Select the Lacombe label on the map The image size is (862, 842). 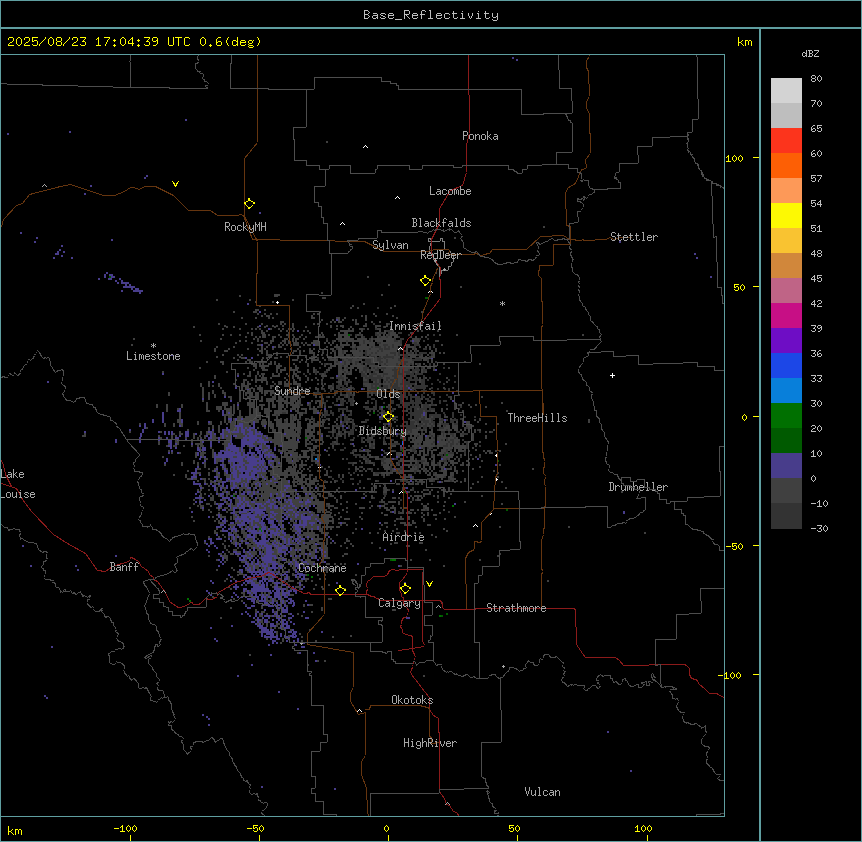tap(450, 191)
